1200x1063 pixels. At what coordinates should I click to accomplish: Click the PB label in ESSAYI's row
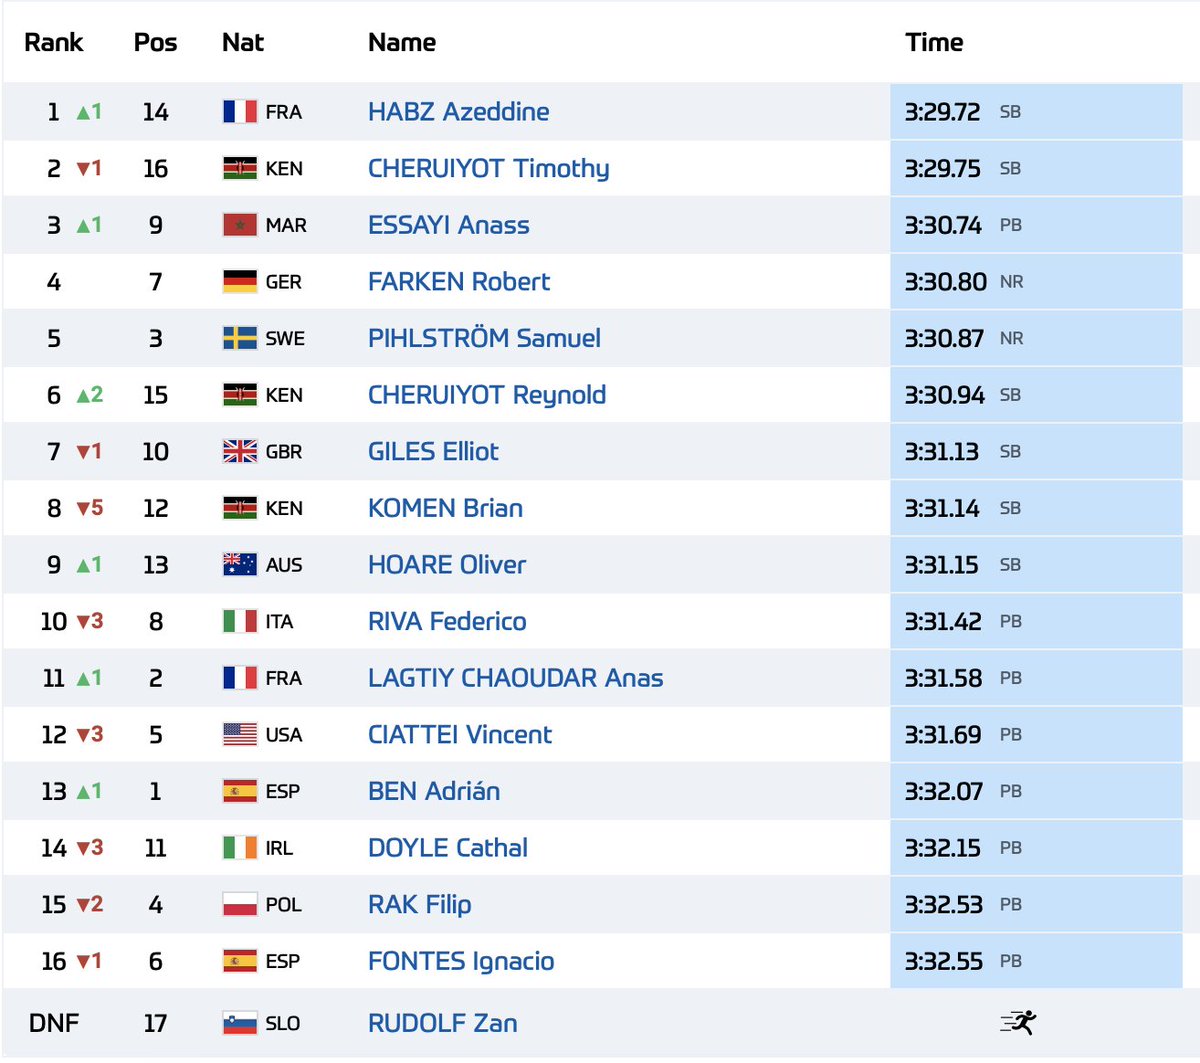click(1011, 225)
